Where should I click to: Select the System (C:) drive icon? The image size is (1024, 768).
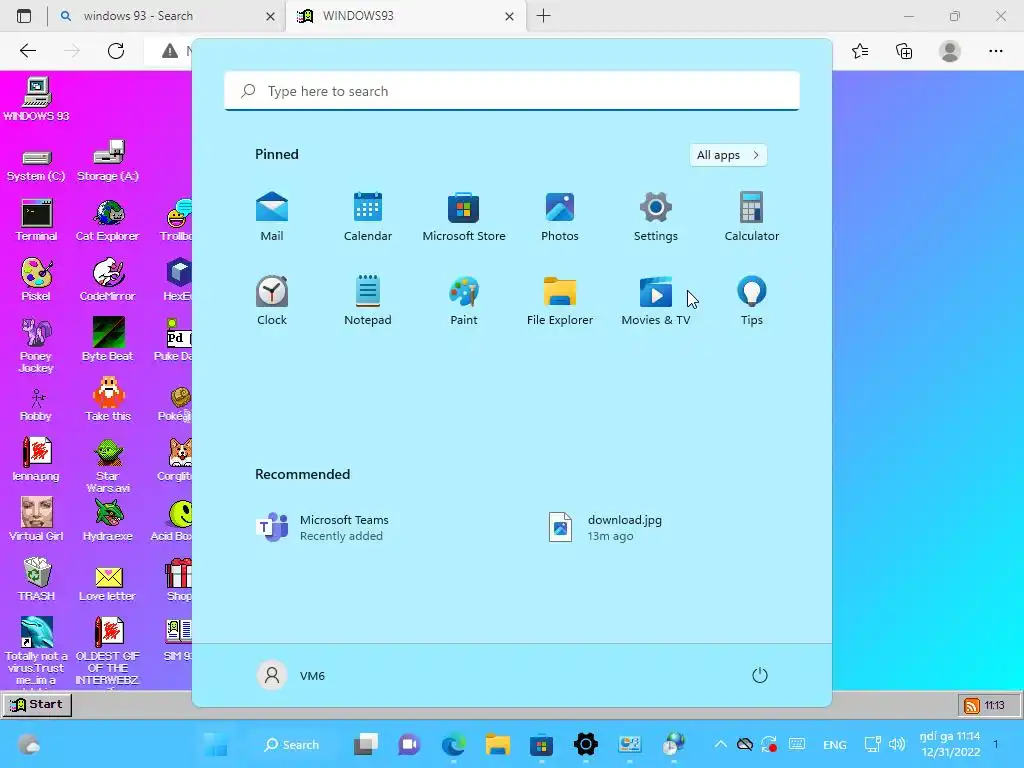36,165
